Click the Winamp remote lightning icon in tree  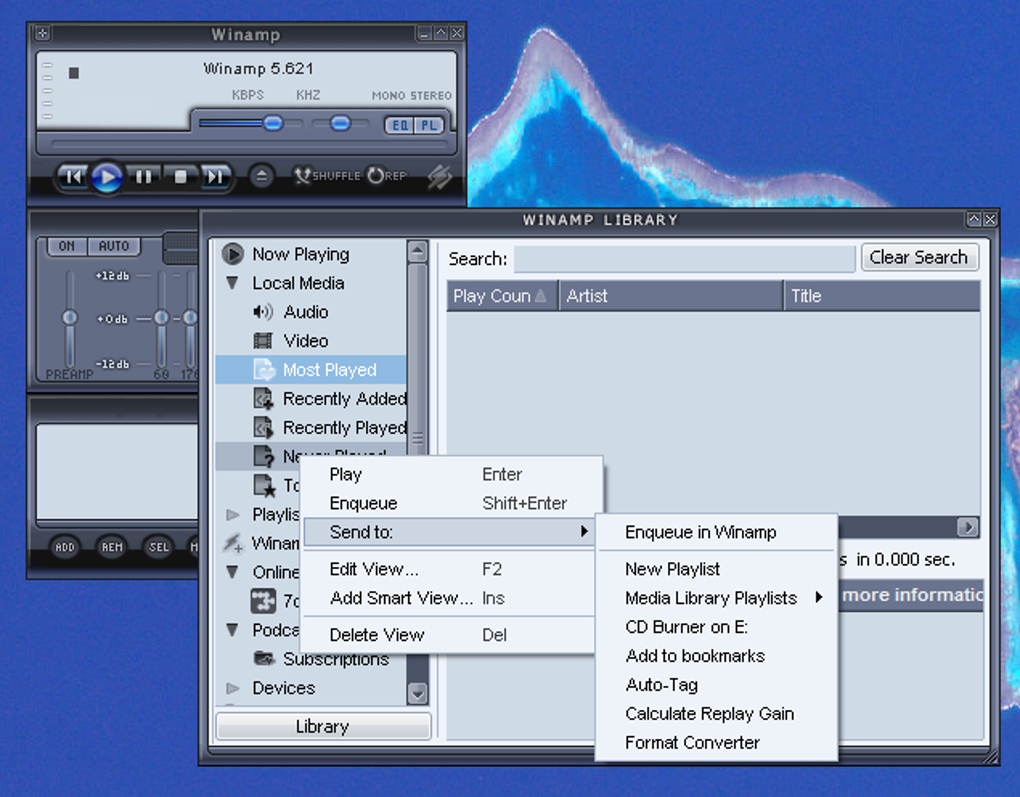coord(233,543)
